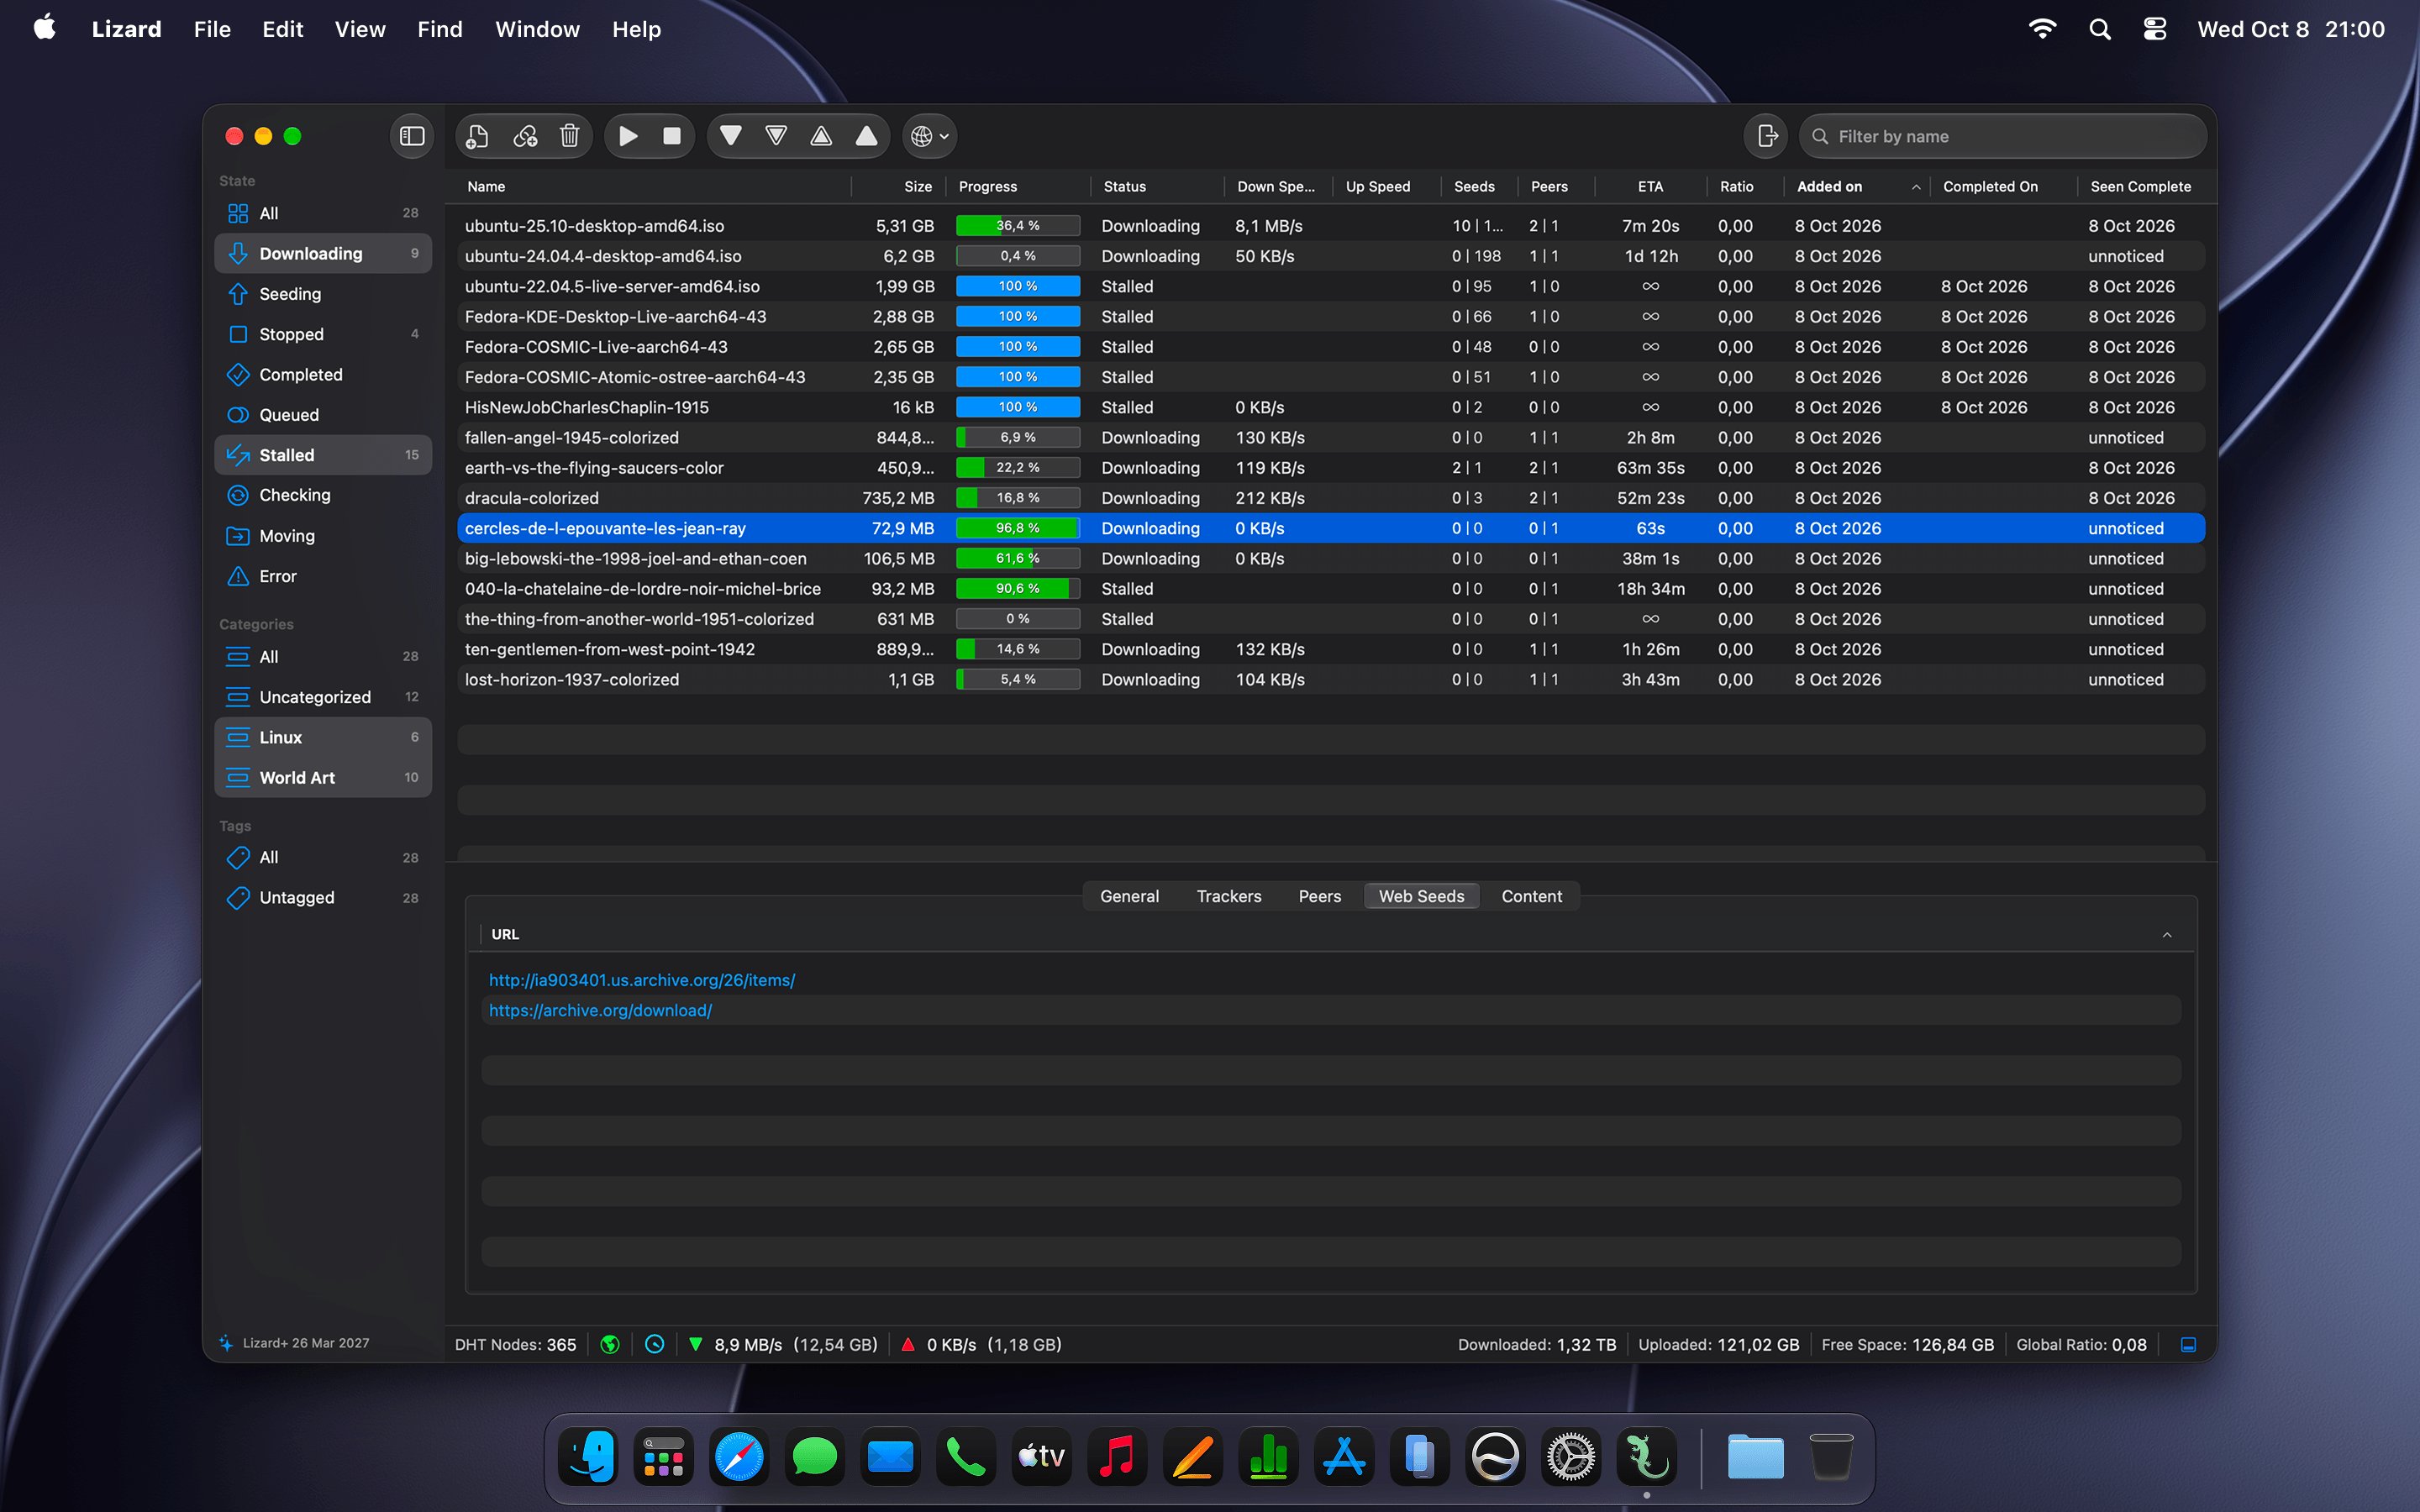The height and width of the screenshot is (1512, 2420).
Task: Sort by the Added on column header
Action: [x=1856, y=187]
